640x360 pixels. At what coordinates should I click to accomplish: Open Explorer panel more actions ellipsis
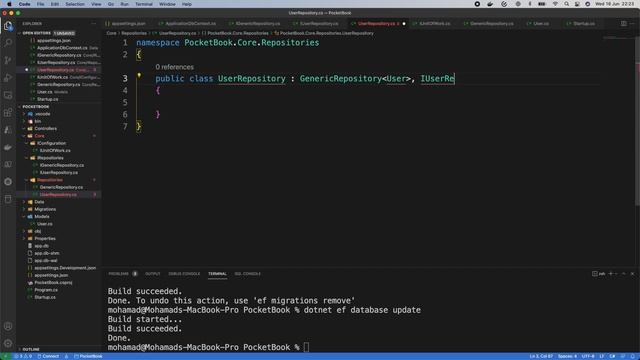(93, 24)
